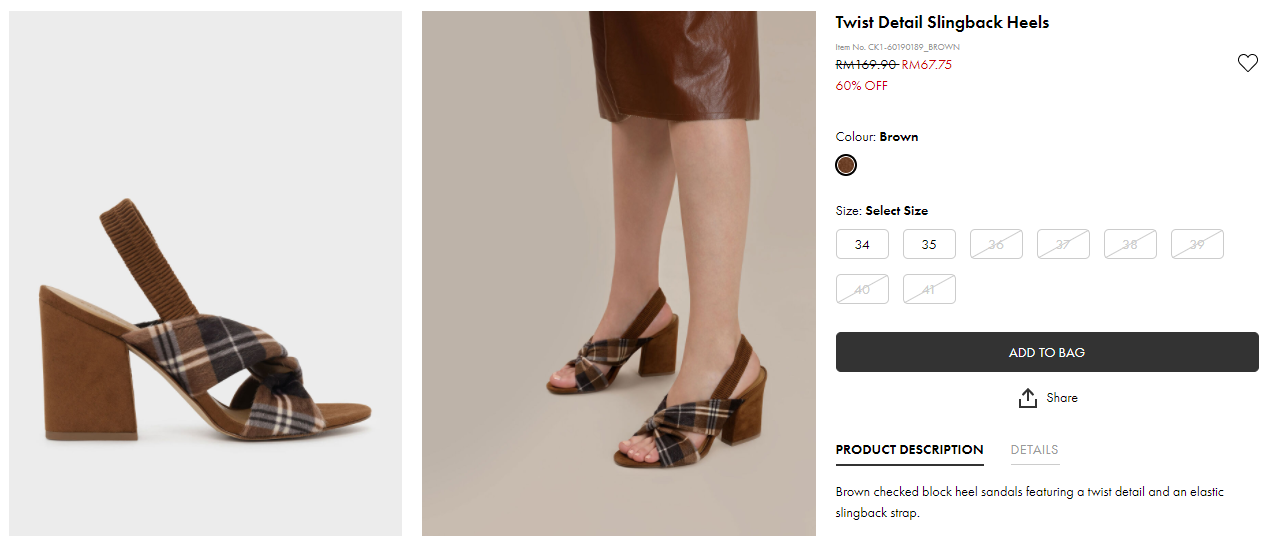1274x547 pixels.
Task: Click the 60% OFF discount label
Action: click(861, 86)
